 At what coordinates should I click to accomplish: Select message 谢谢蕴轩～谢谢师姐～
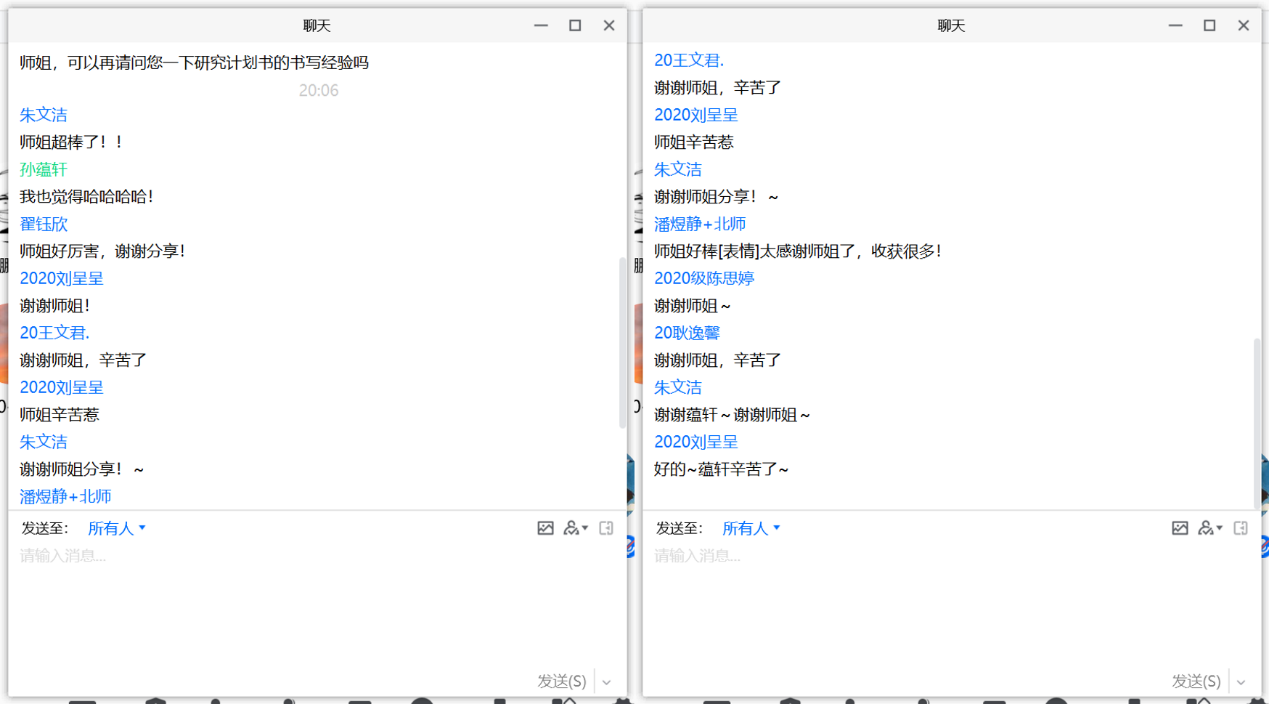(732, 415)
